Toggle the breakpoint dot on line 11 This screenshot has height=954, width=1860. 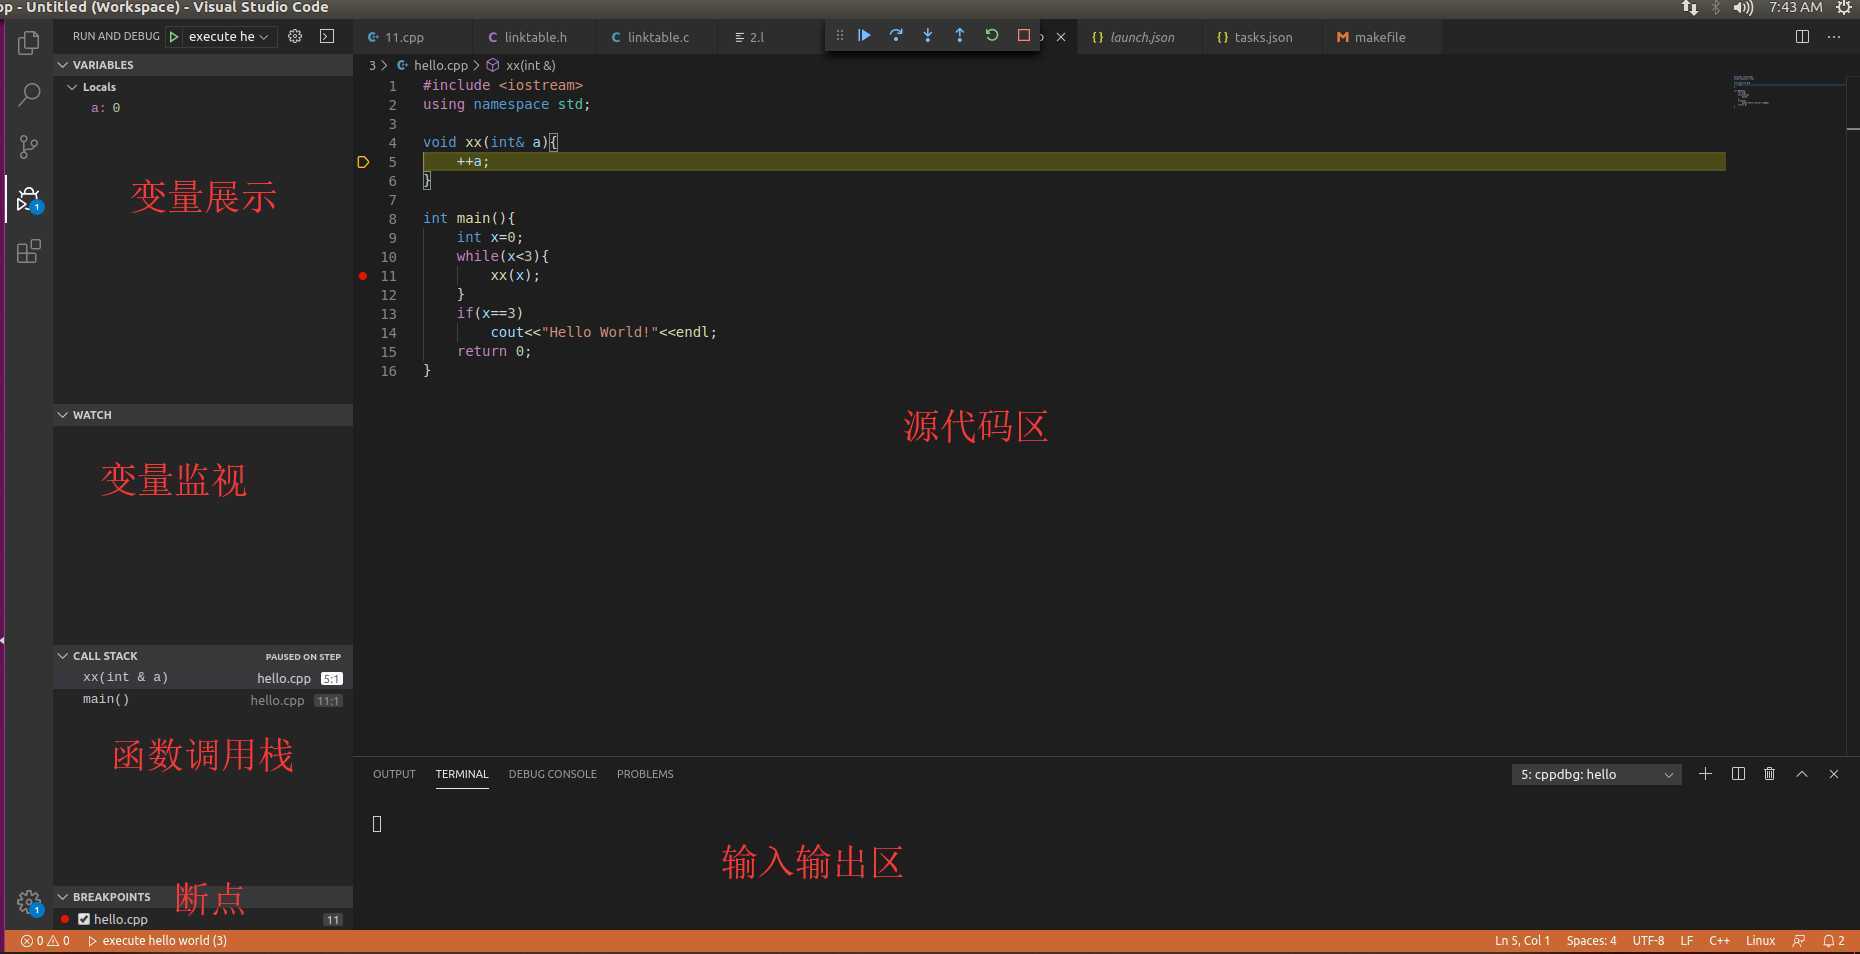point(363,276)
